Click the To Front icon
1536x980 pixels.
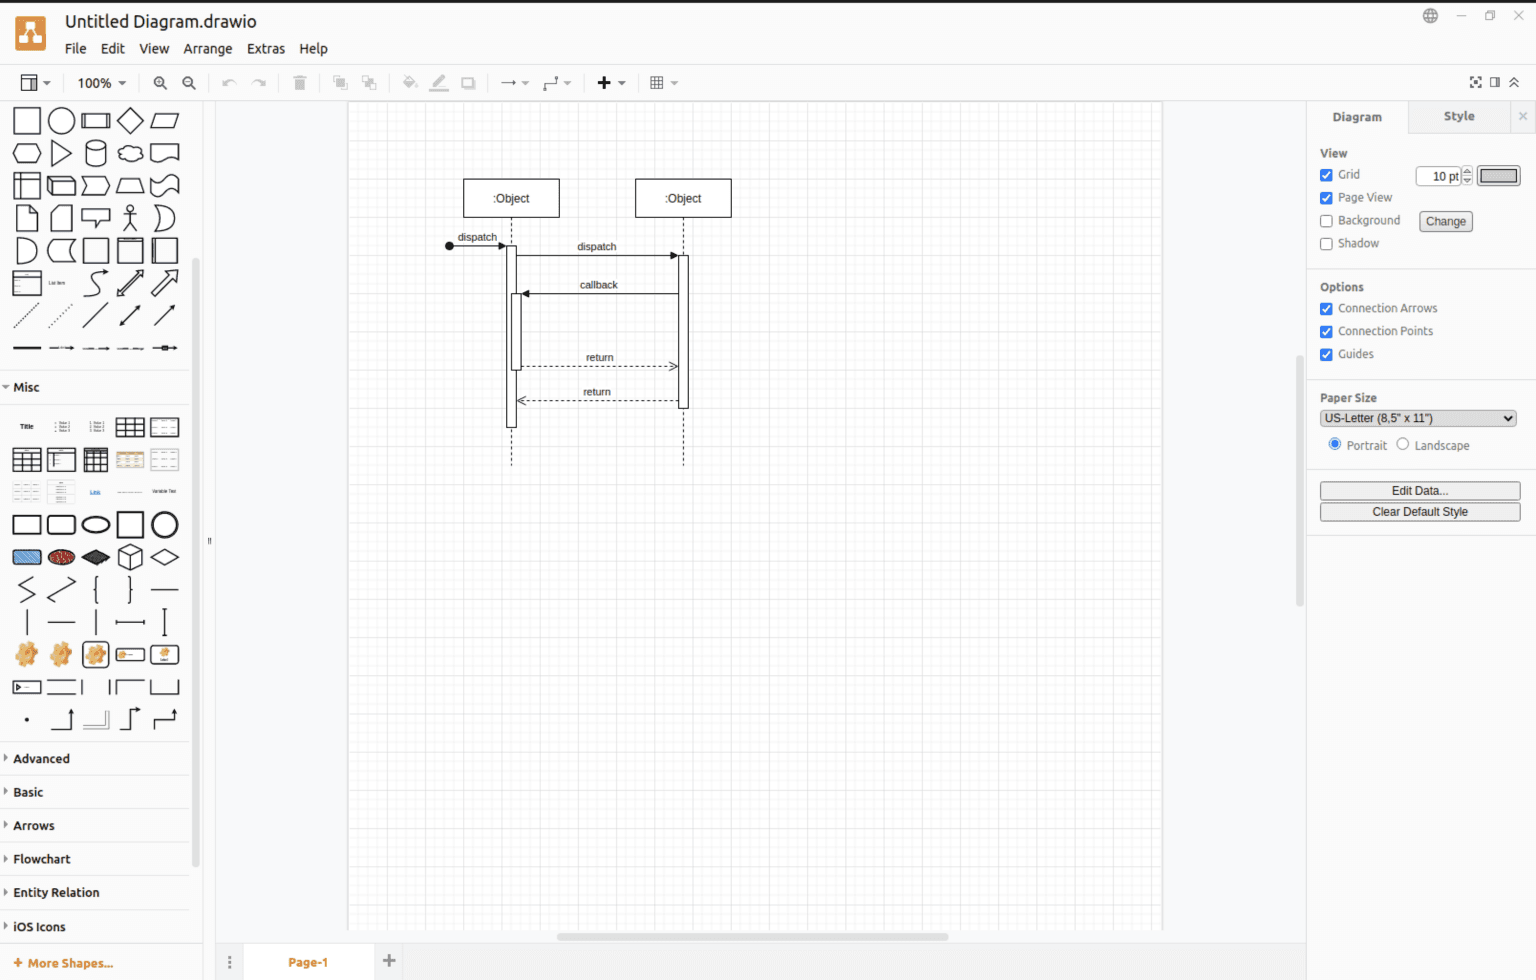(340, 82)
